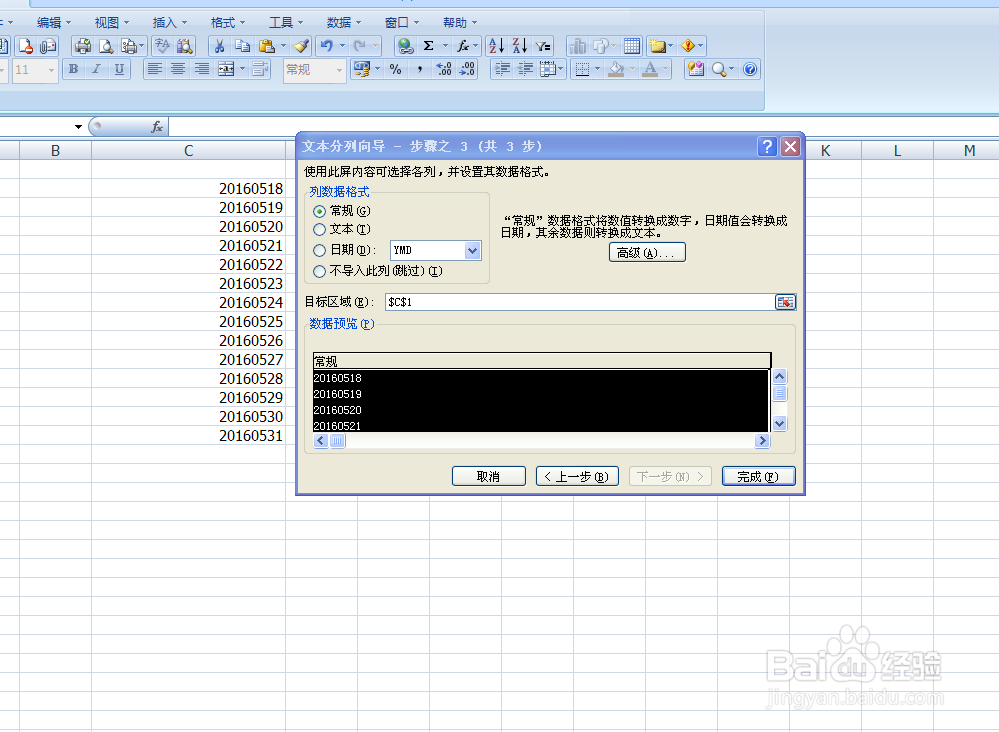Click the Spelling check icon
This screenshot has height=732, width=999.
pyautogui.click(x=162, y=46)
